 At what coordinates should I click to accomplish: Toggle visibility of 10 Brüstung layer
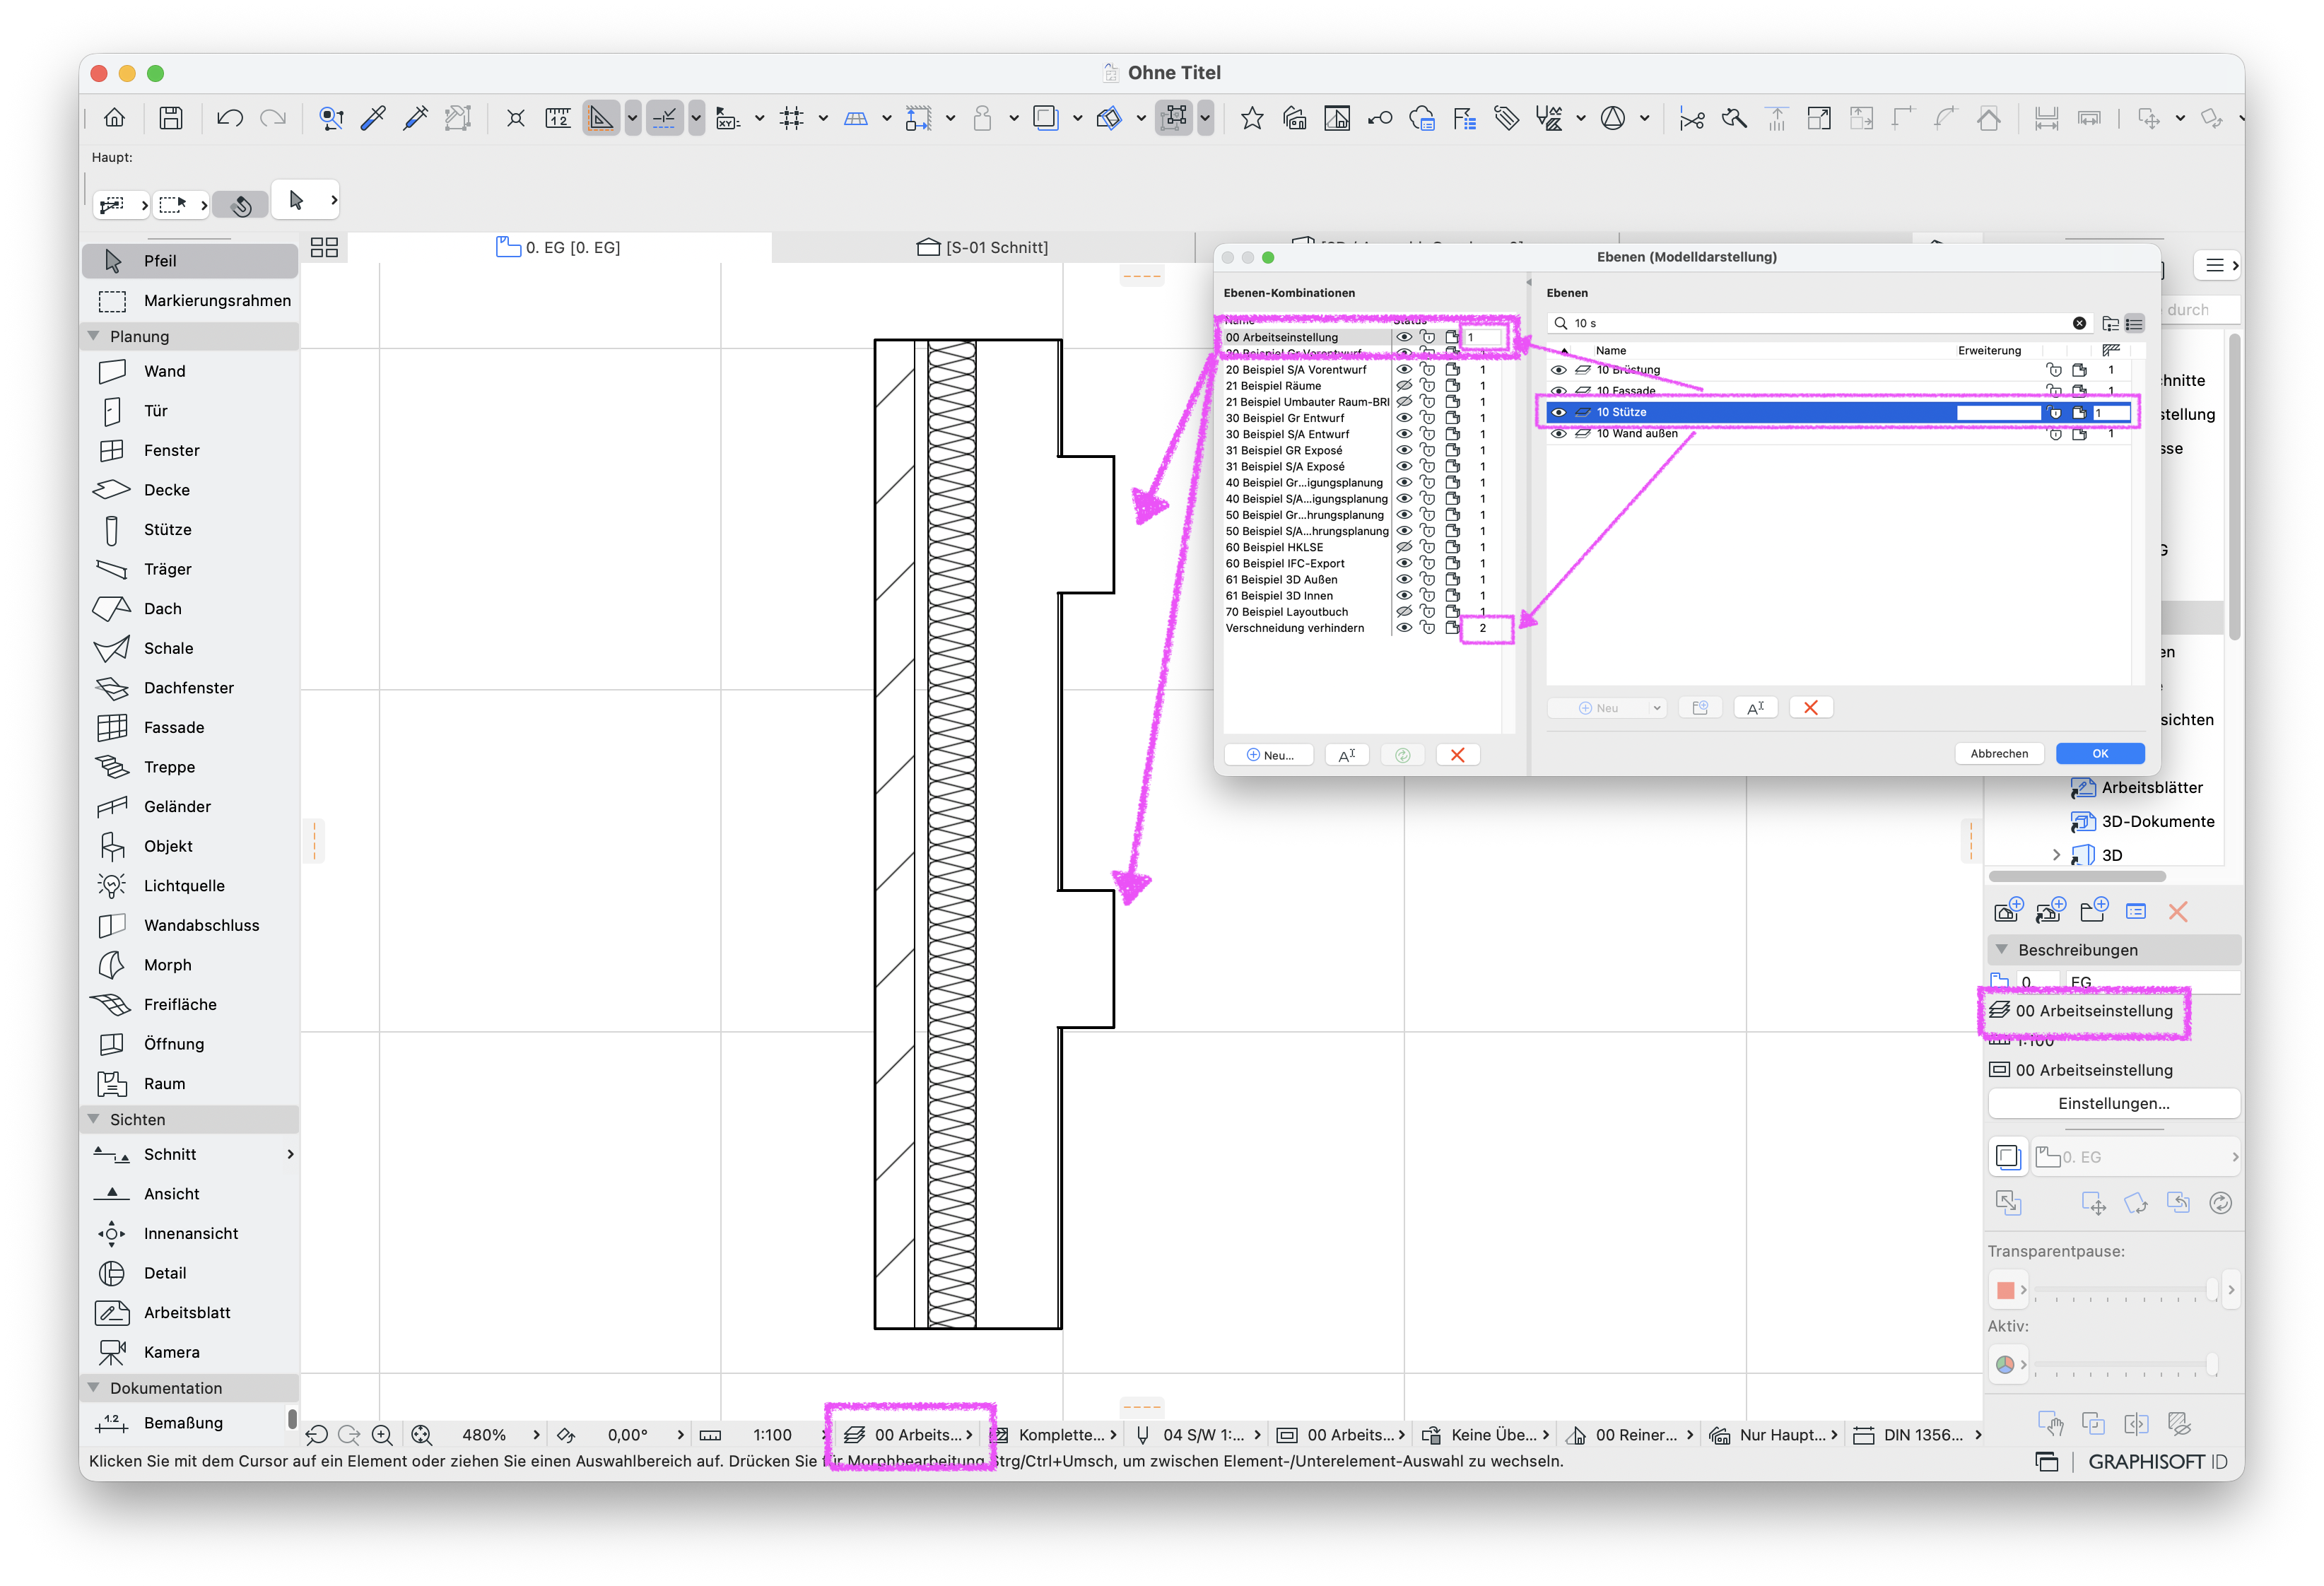coord(1558,369)
